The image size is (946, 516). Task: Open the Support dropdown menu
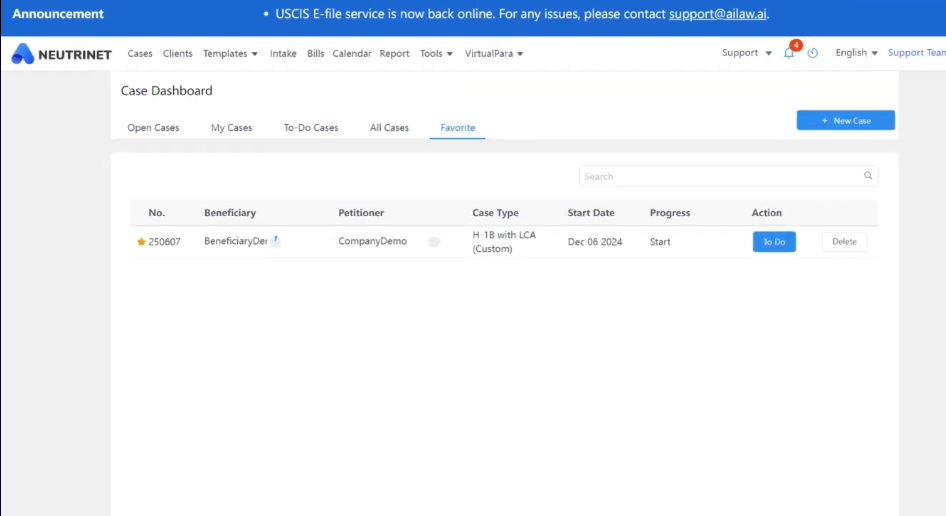(746, 53)
